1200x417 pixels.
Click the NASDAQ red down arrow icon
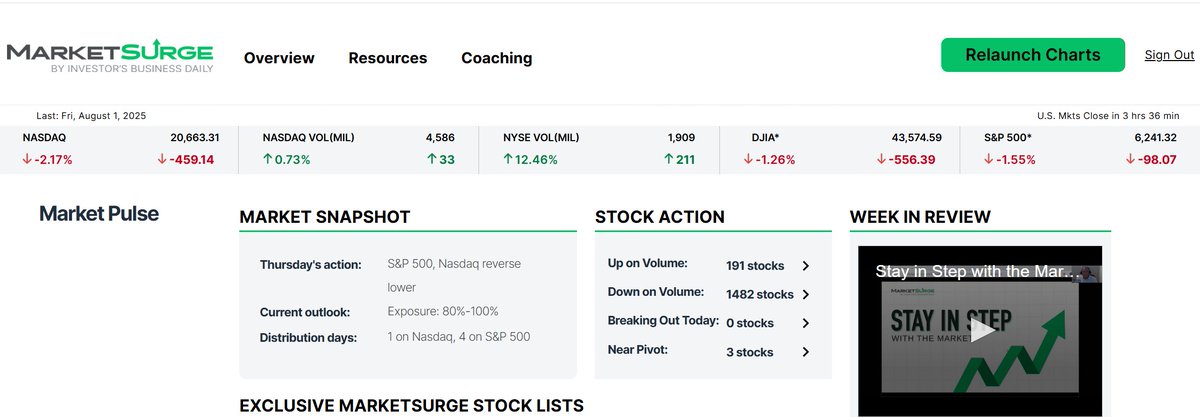(x=27, y=159)
